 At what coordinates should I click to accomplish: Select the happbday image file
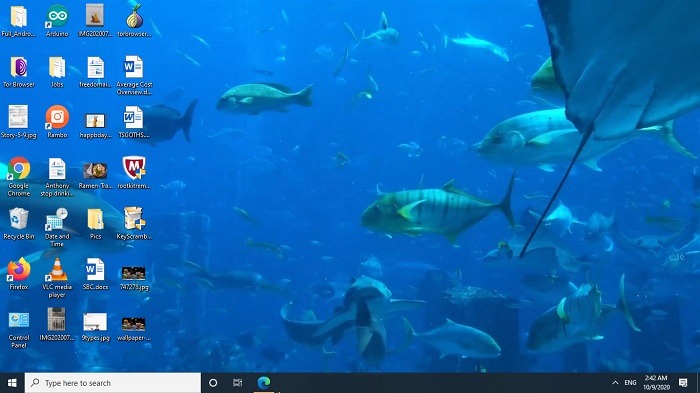95,121
